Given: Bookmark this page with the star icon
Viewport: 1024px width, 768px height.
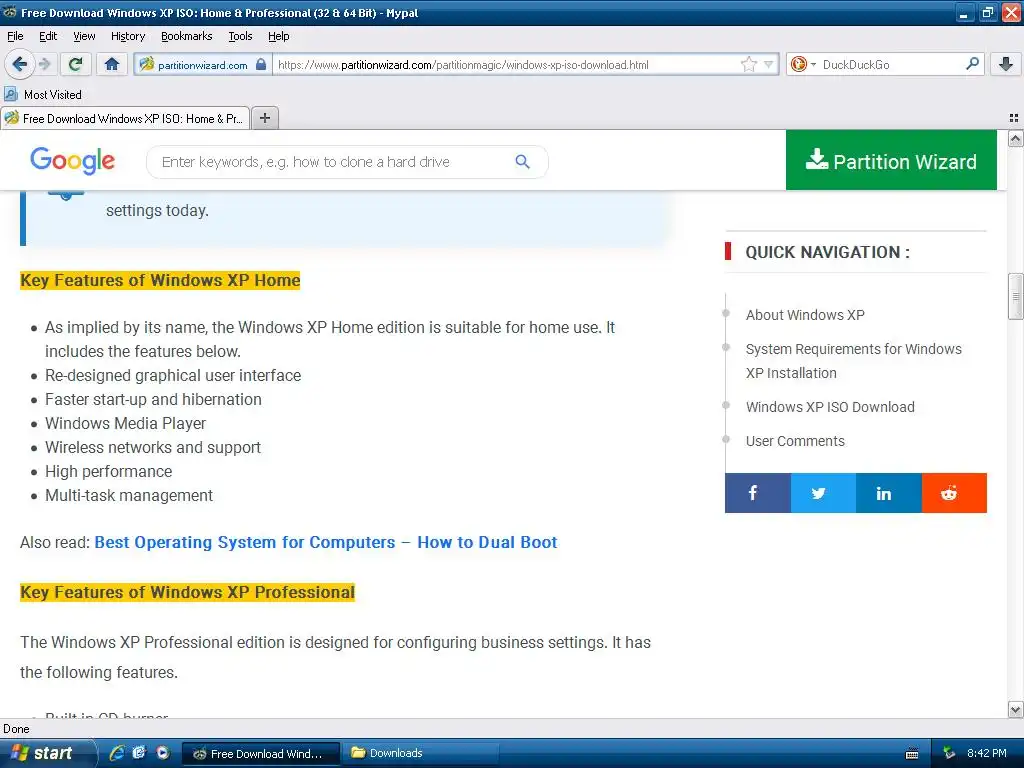Looking at the screenshot, I should click(748, 64).
